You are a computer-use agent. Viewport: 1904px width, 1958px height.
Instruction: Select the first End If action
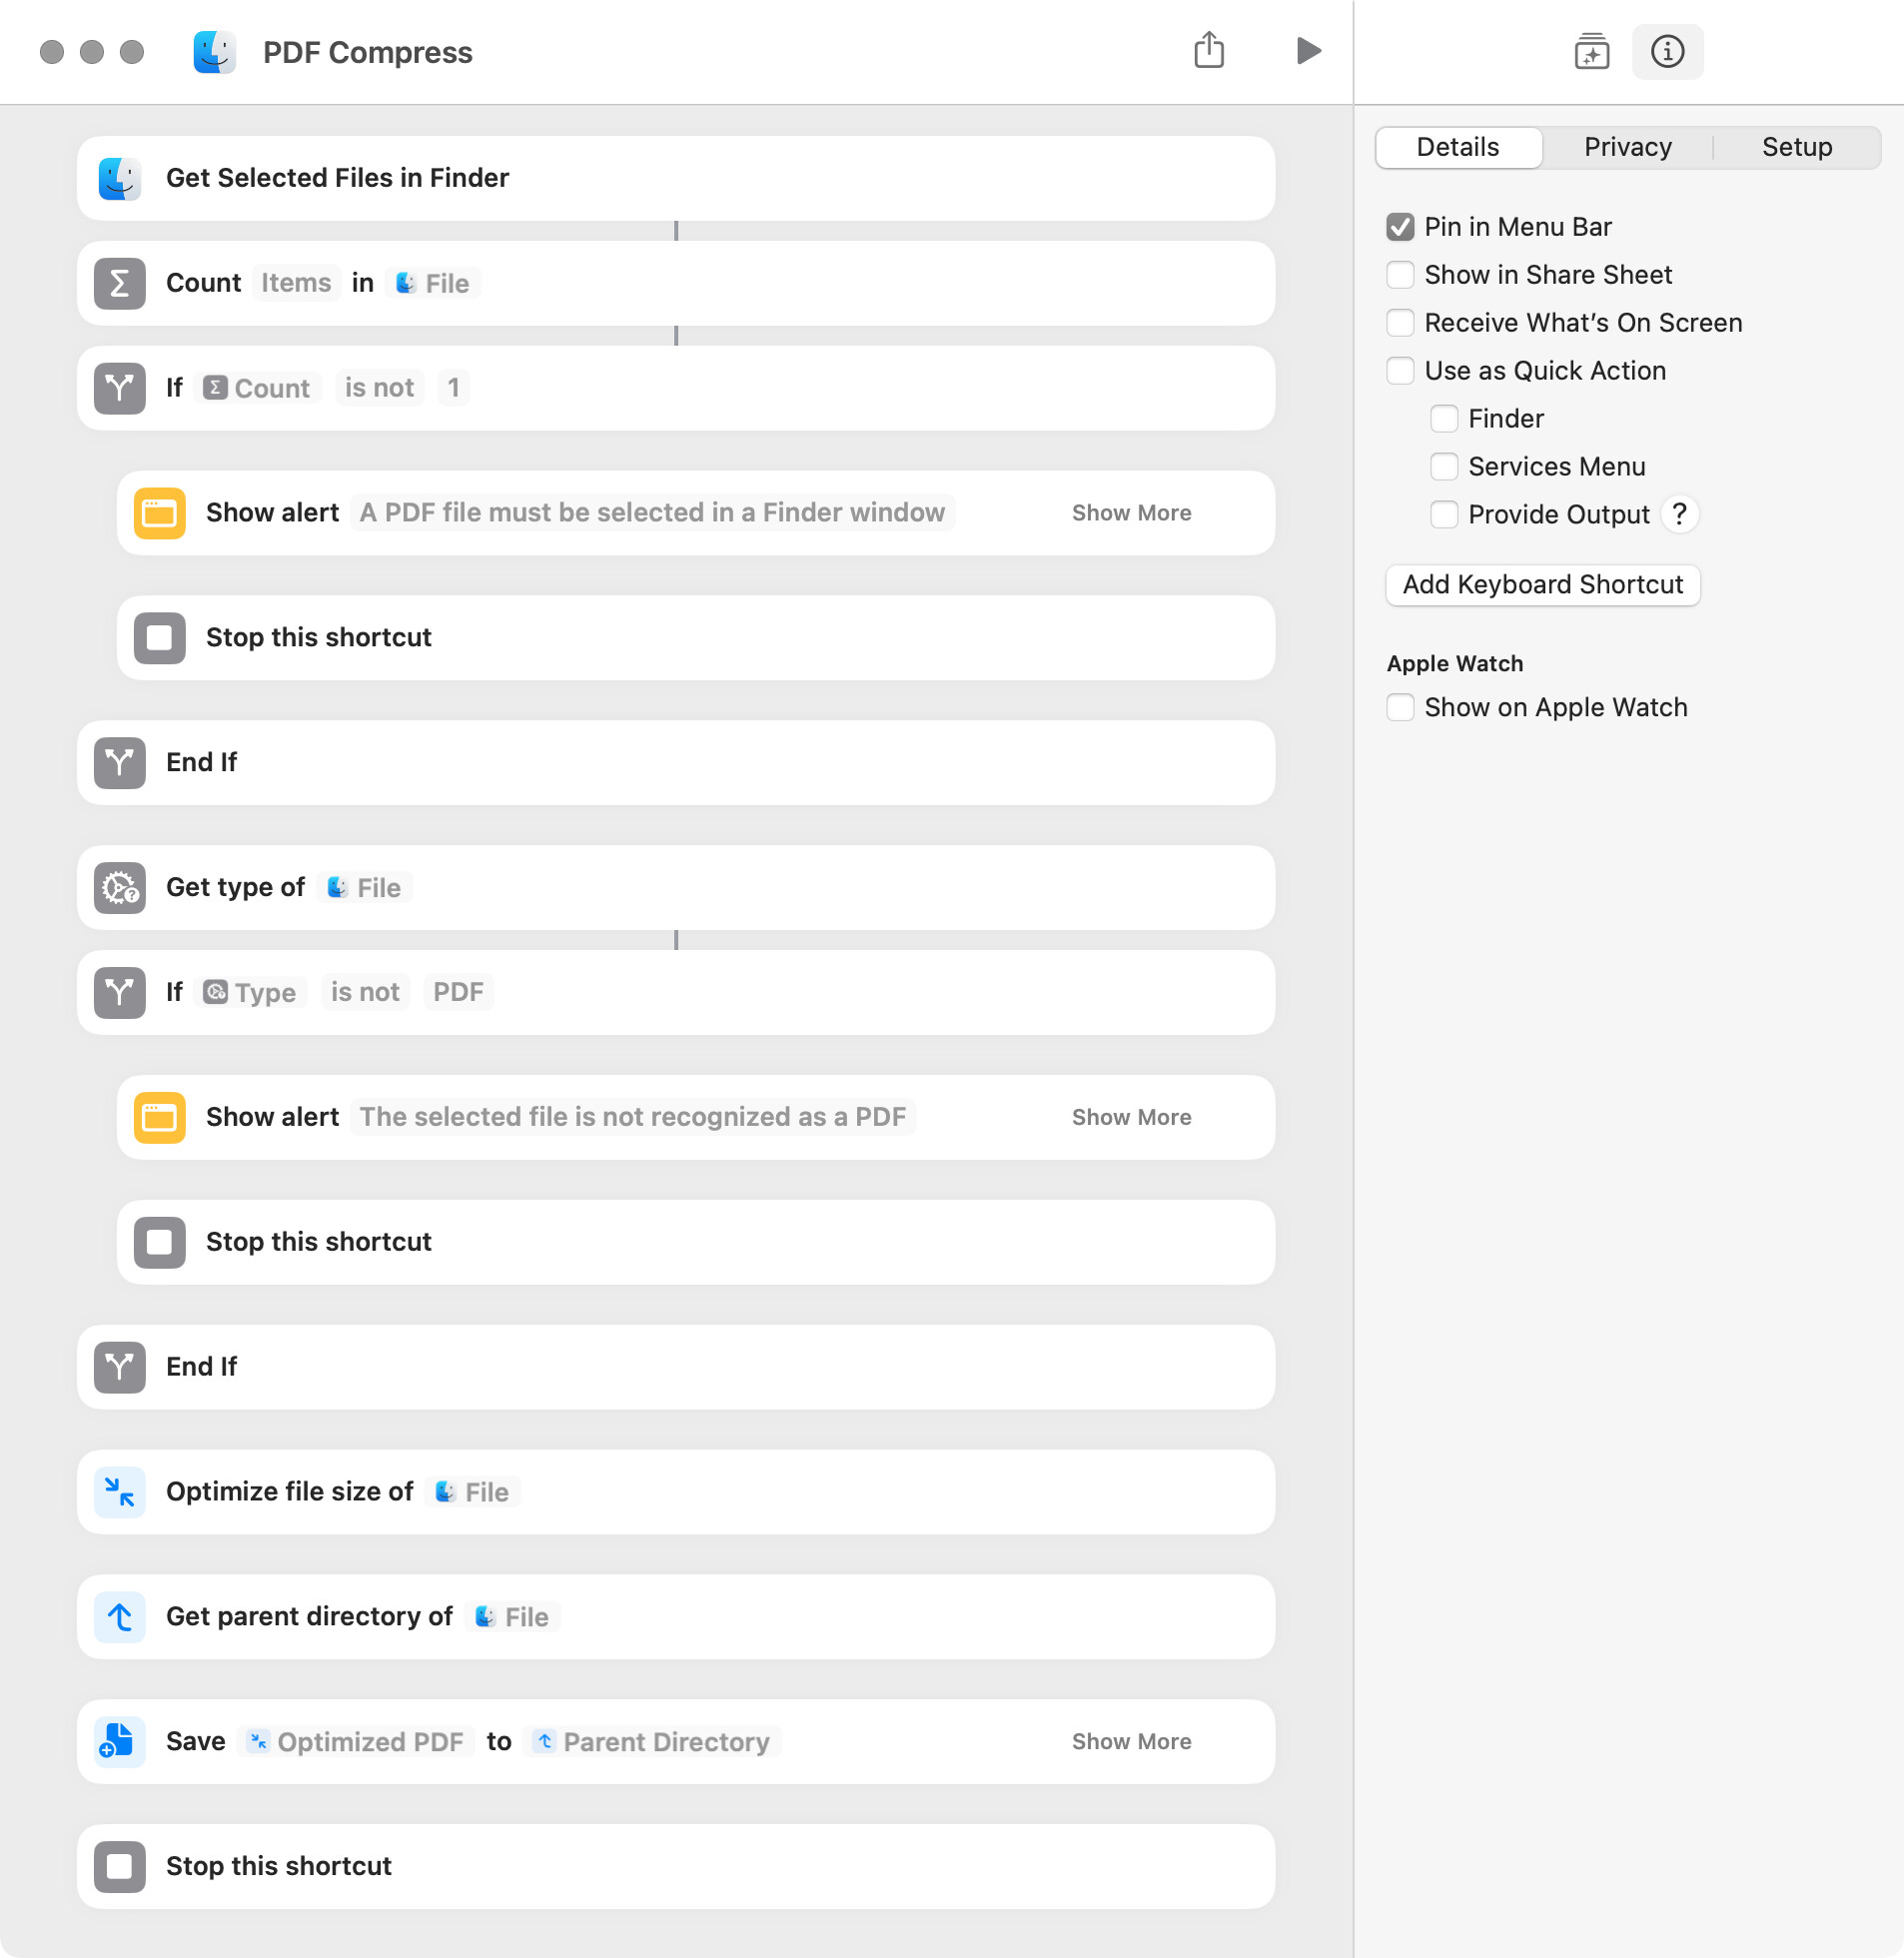click(676, 763)
